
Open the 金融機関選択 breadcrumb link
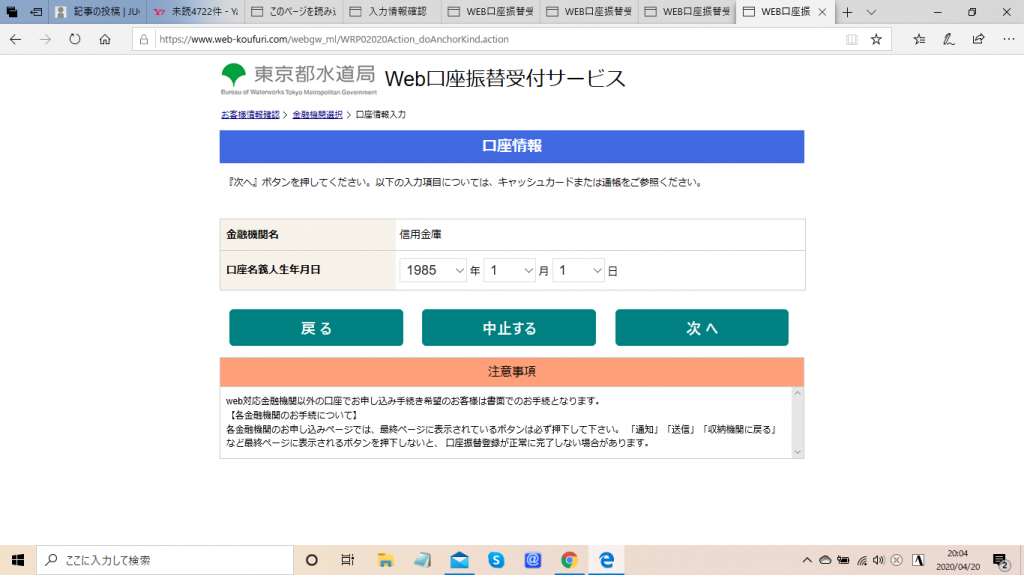click(x=317, y=115)
